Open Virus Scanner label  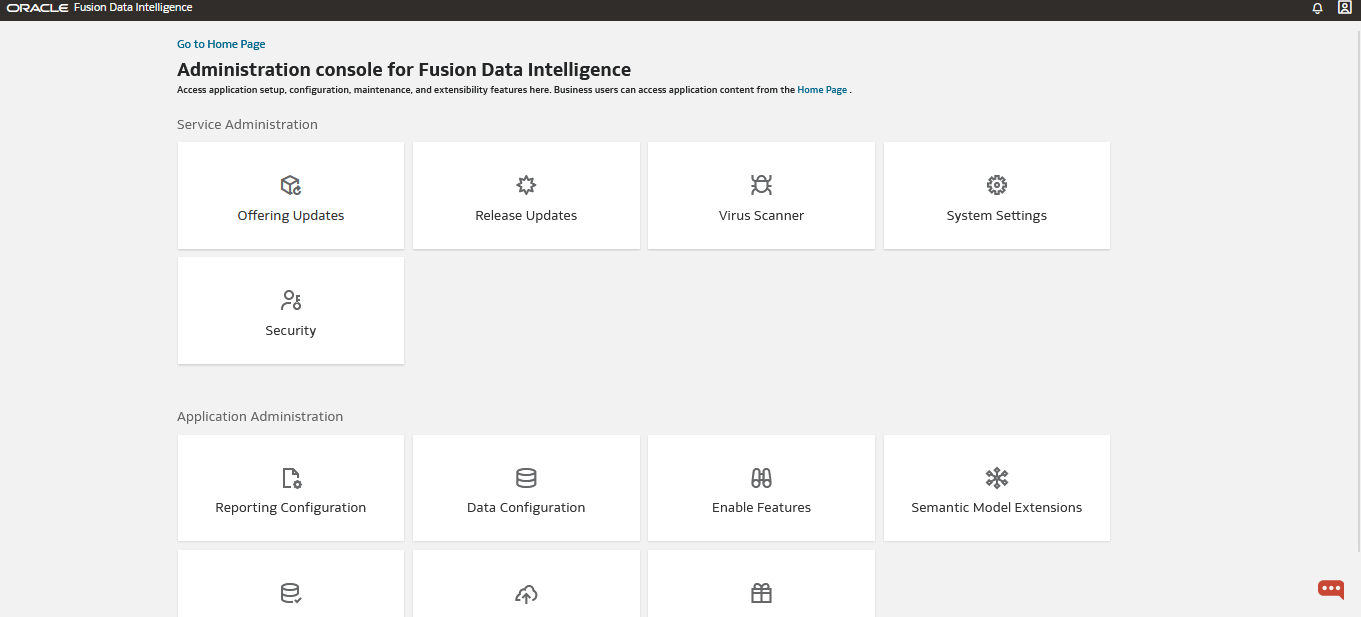click(x=761, y=215)
